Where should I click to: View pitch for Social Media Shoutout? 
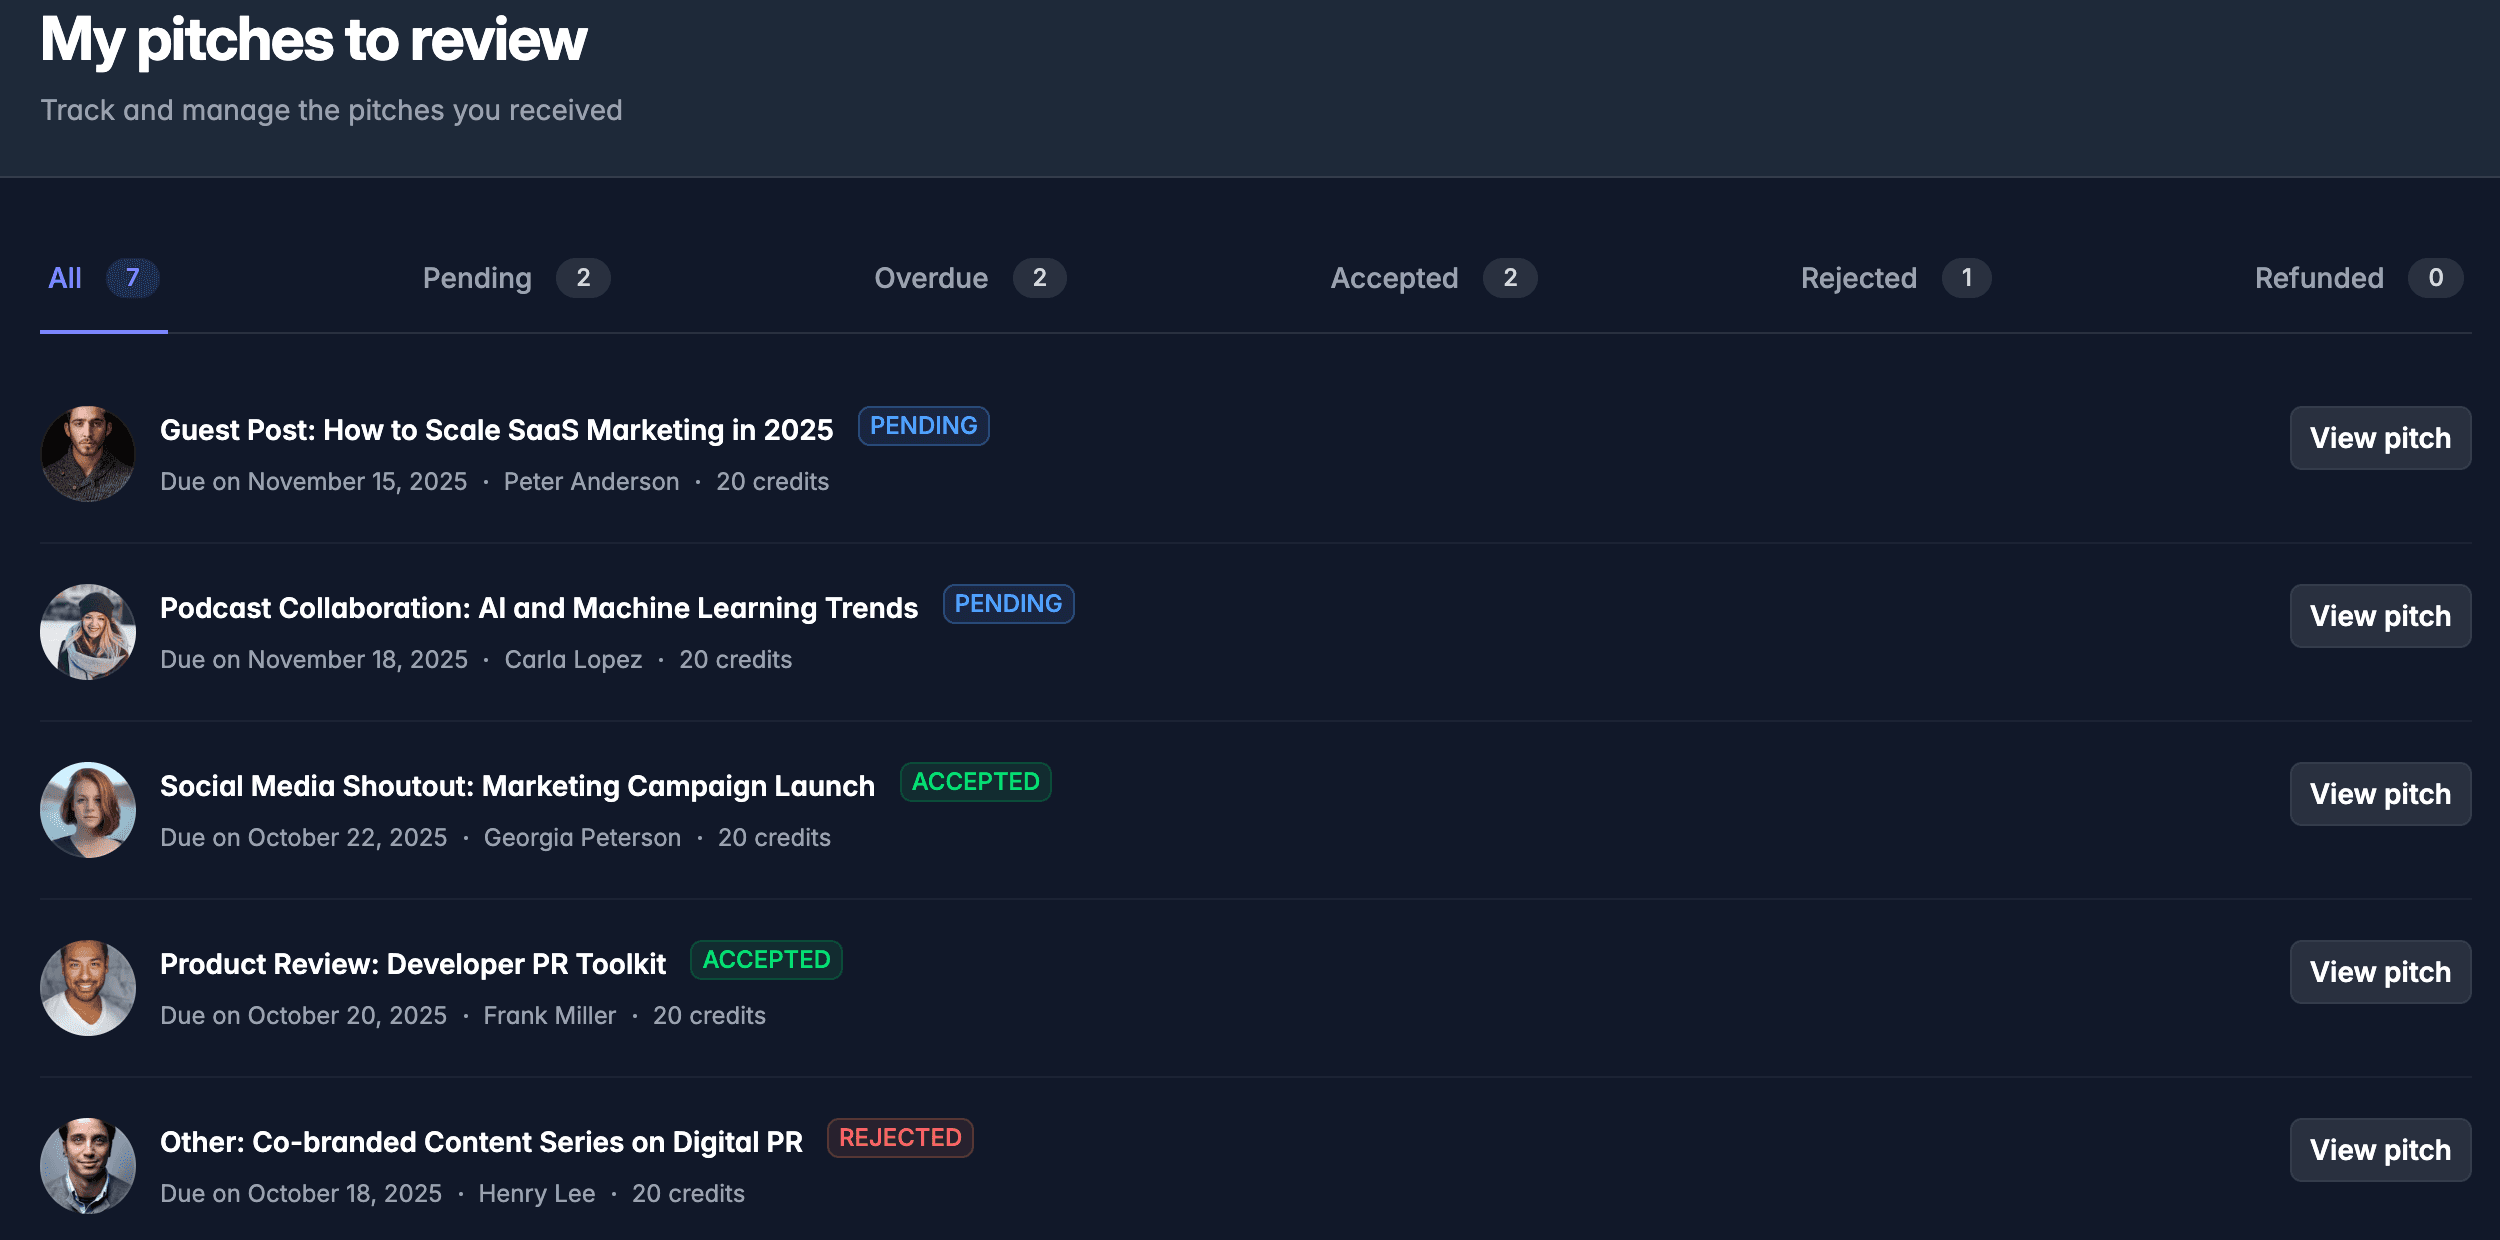[x=2379, y=794]
